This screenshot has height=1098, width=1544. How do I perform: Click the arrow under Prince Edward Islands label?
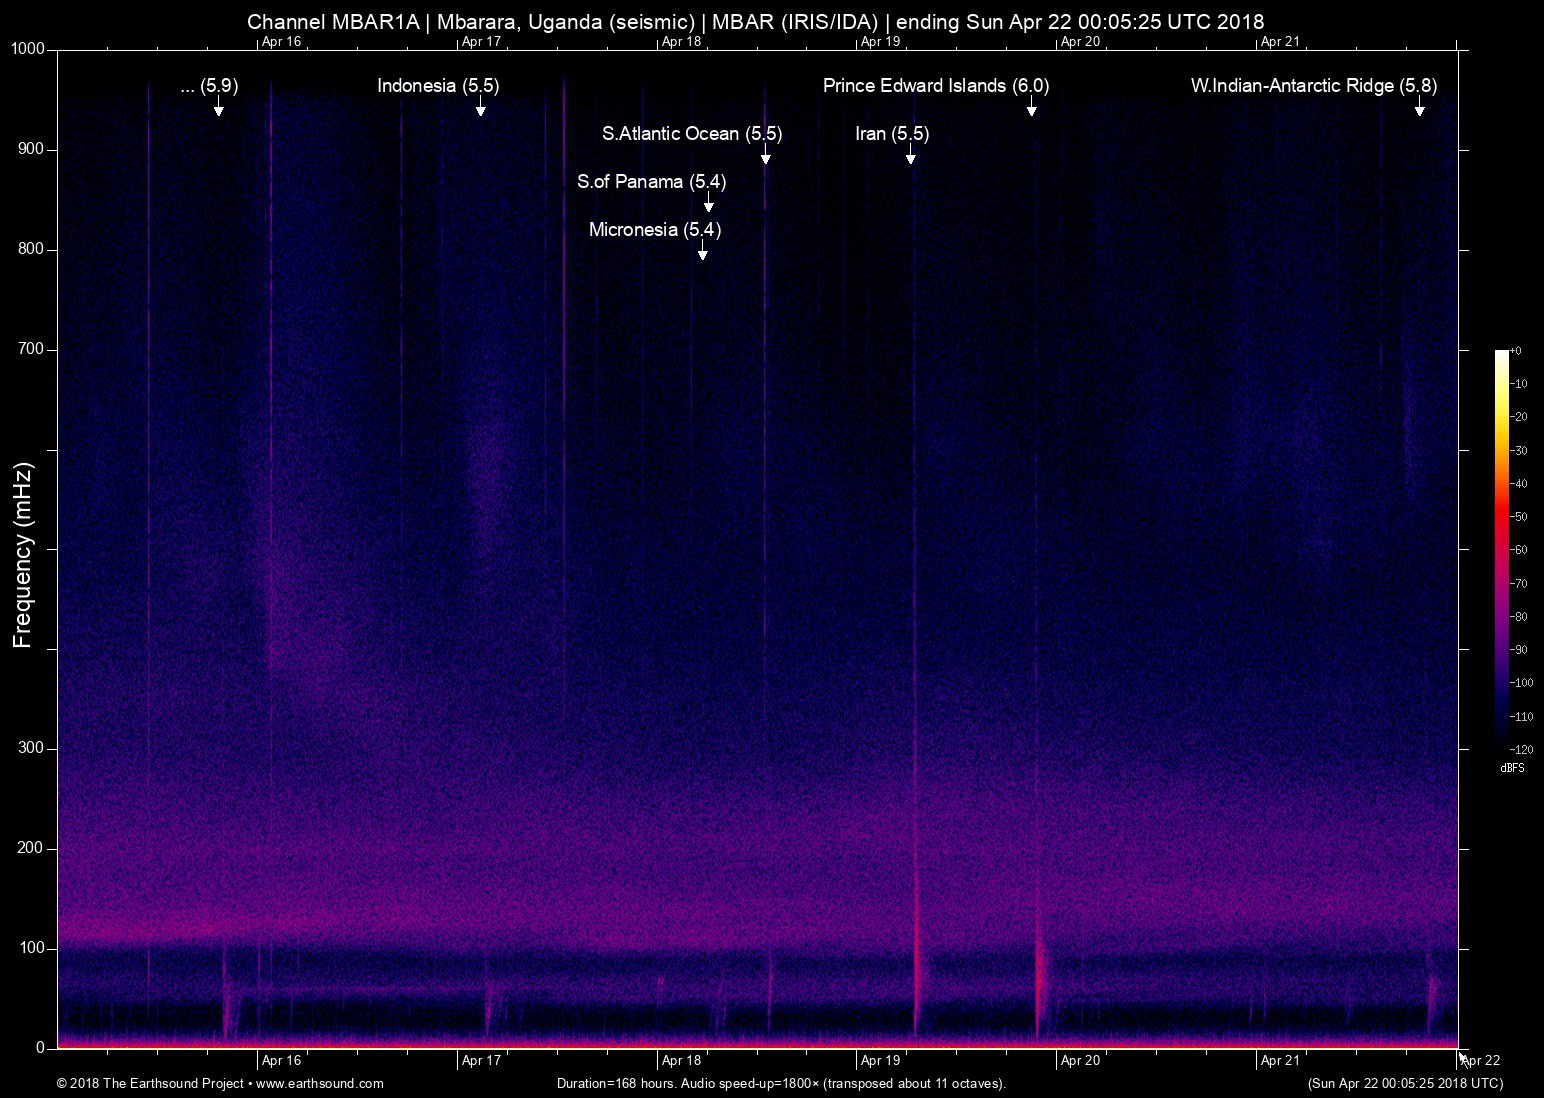click(1031, 108)
